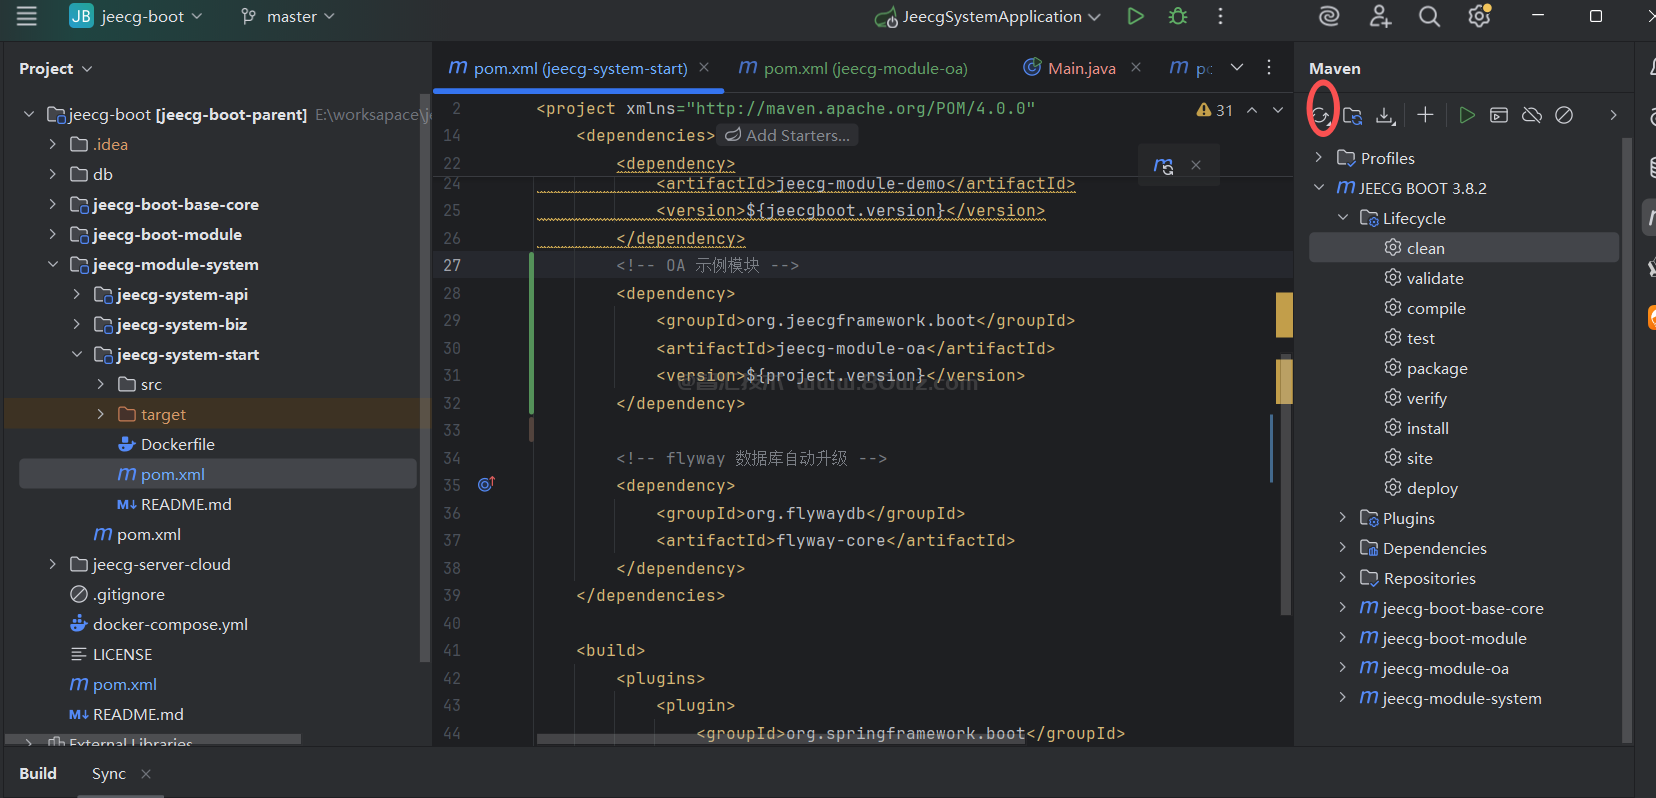Close Main.java editor tab
The width and height of the screenshot is (1656, 798).
click(1136, 67)
